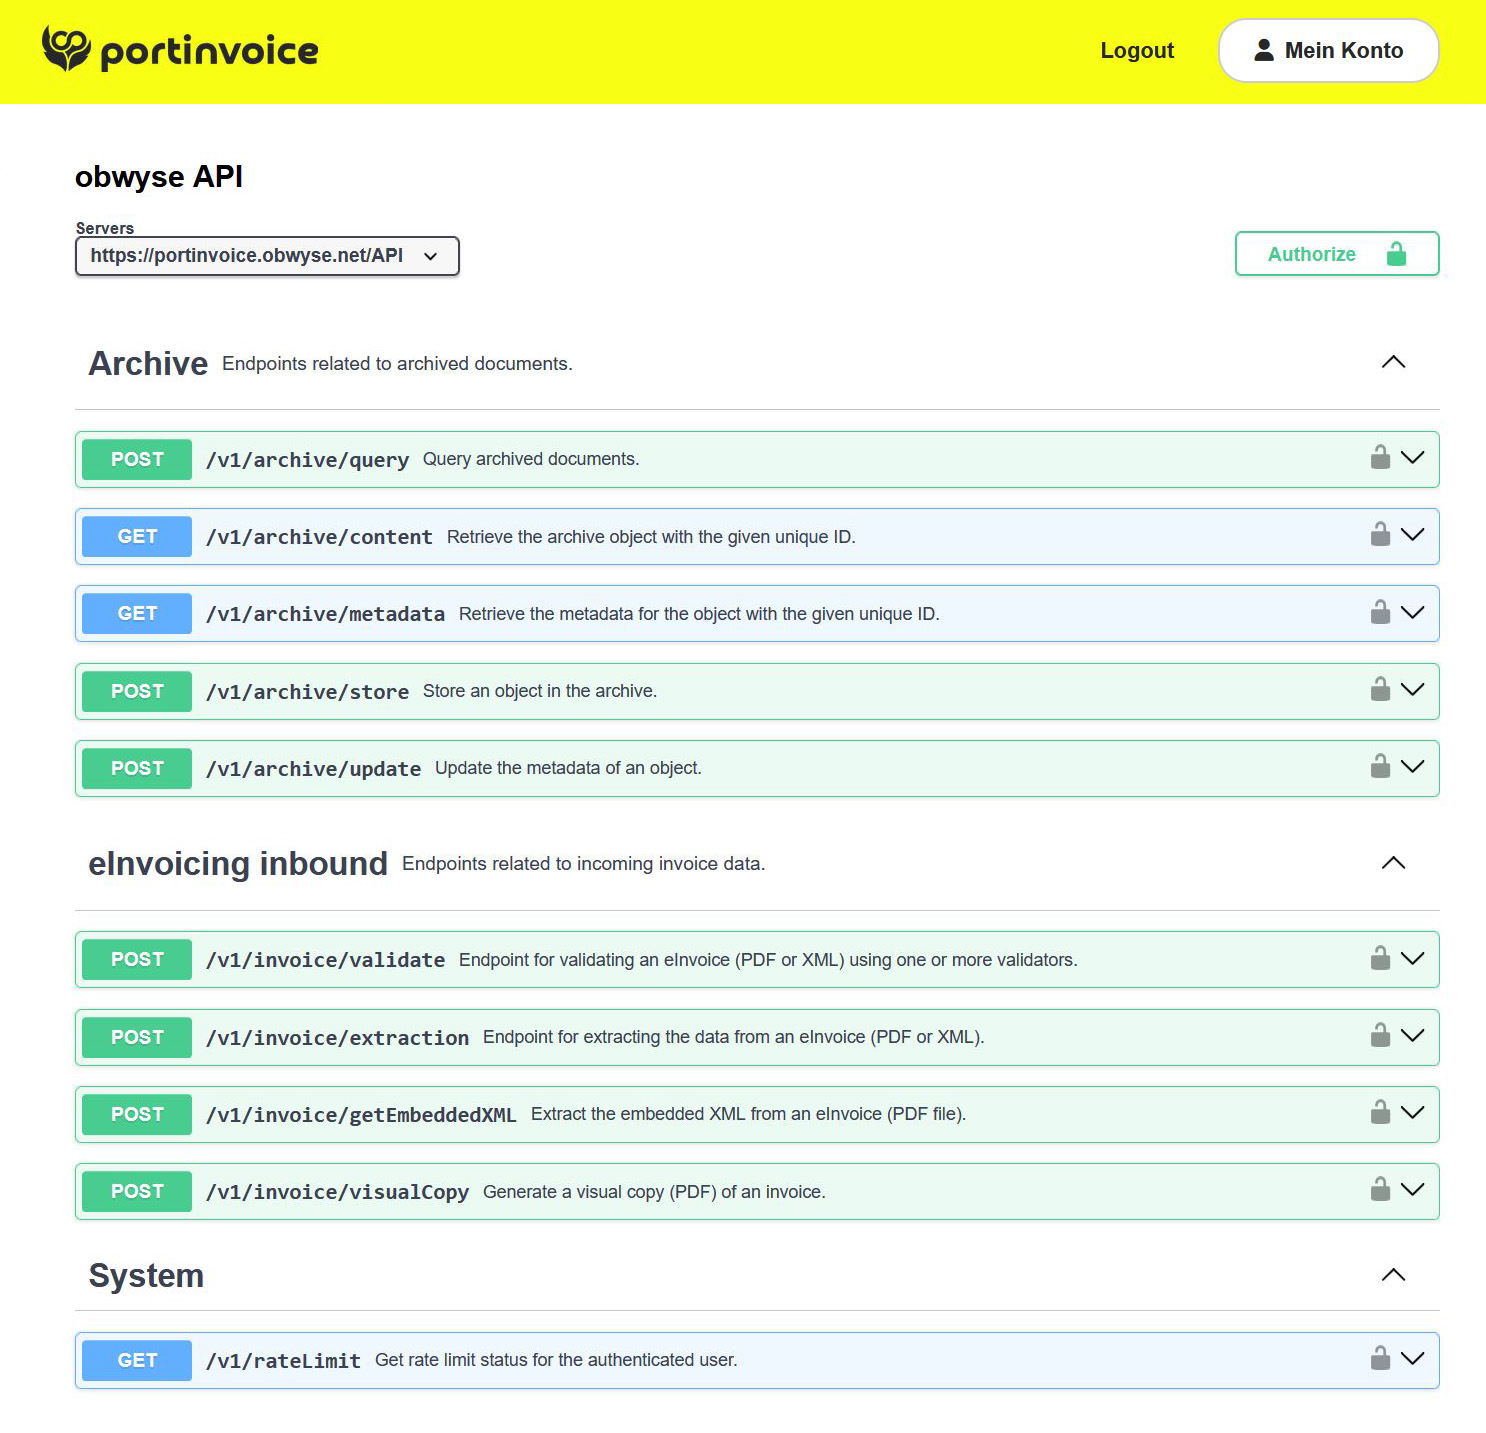Click the /v1/rateLimit path text
The width and height of the screenshot is (1486, 1433).
(283, 1361)
